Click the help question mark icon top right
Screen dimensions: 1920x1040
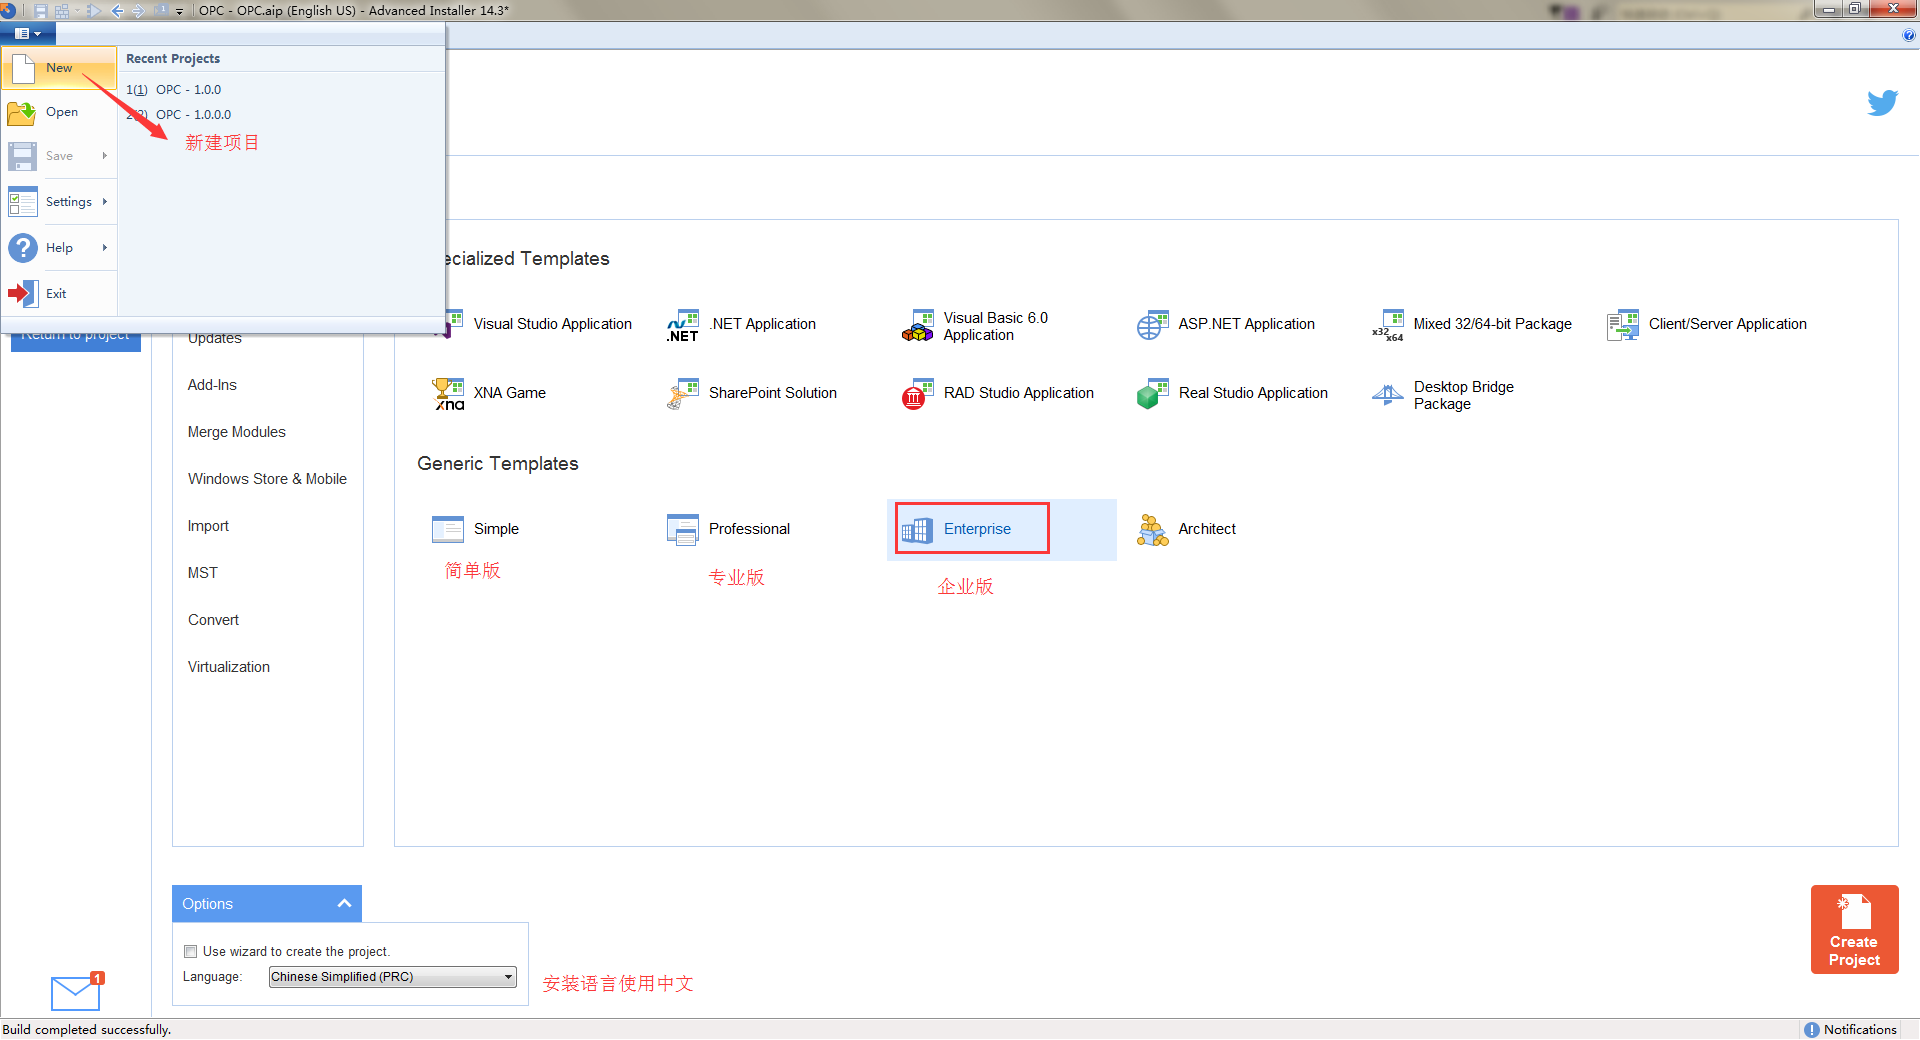pos(1908,35)
